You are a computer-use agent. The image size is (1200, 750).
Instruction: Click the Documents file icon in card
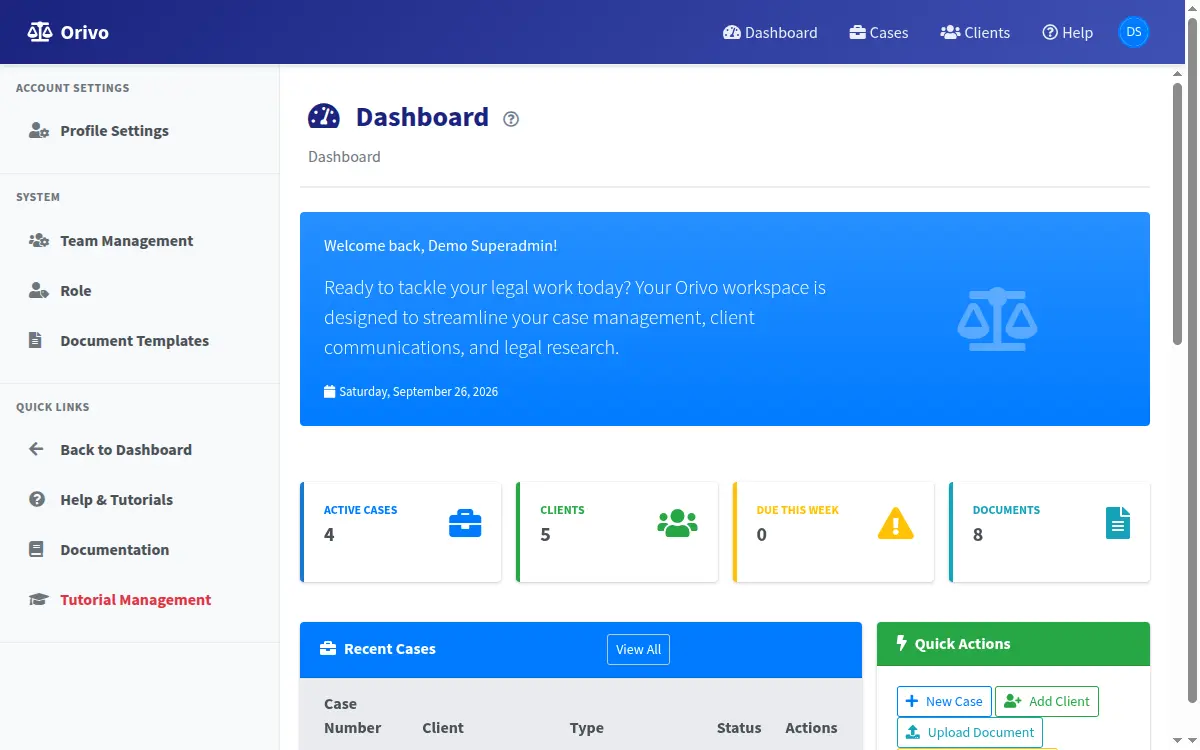click(x=1118, y=523)
